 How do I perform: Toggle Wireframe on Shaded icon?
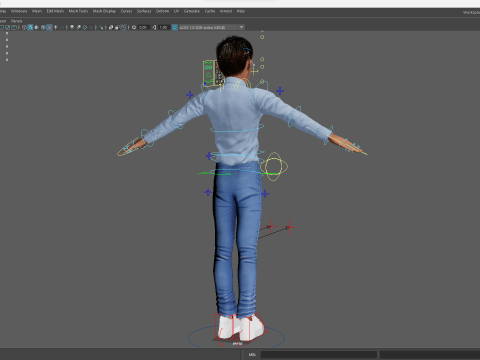click(43, 27)
